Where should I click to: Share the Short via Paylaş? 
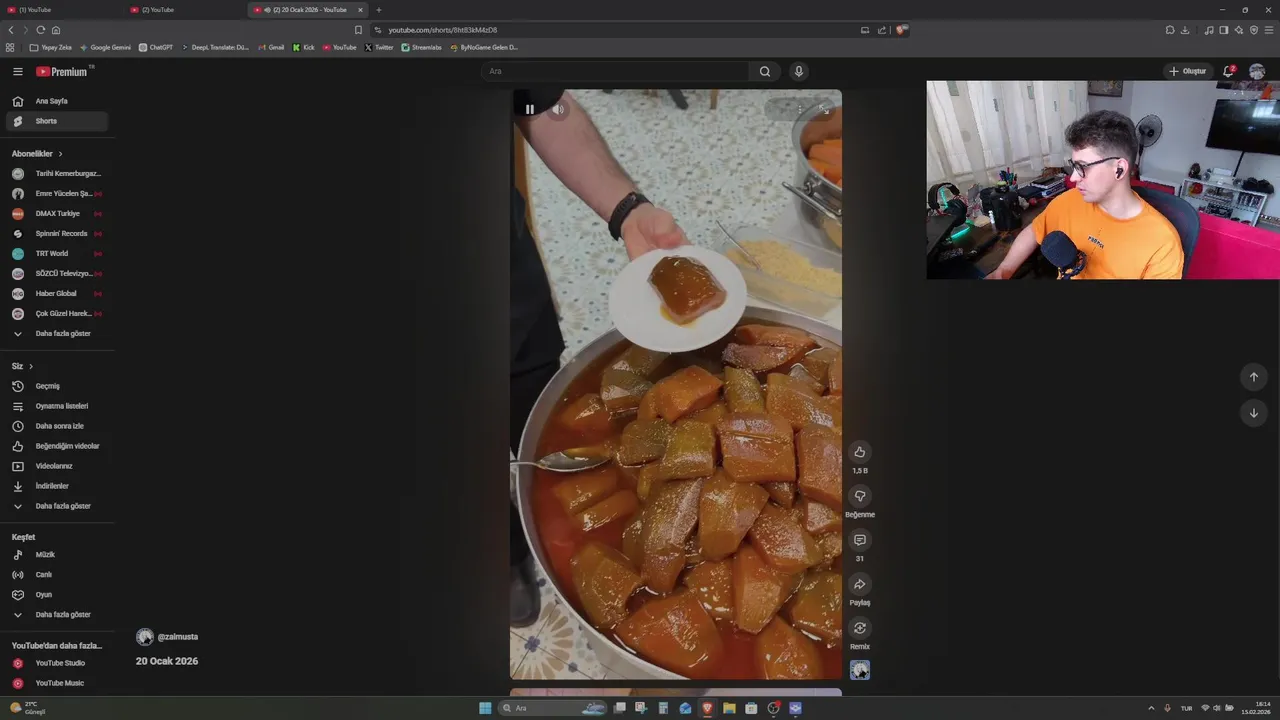859,584
